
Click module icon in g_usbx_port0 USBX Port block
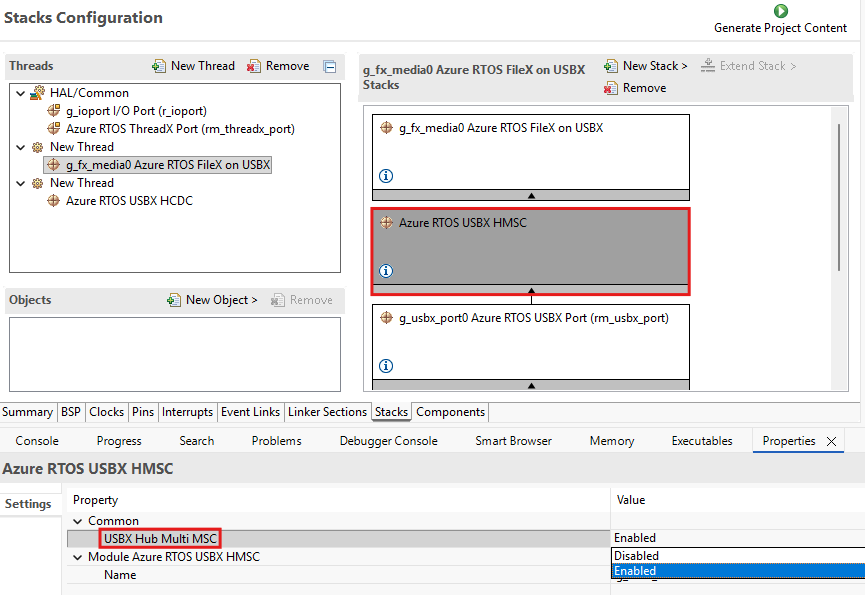point(387,318)
